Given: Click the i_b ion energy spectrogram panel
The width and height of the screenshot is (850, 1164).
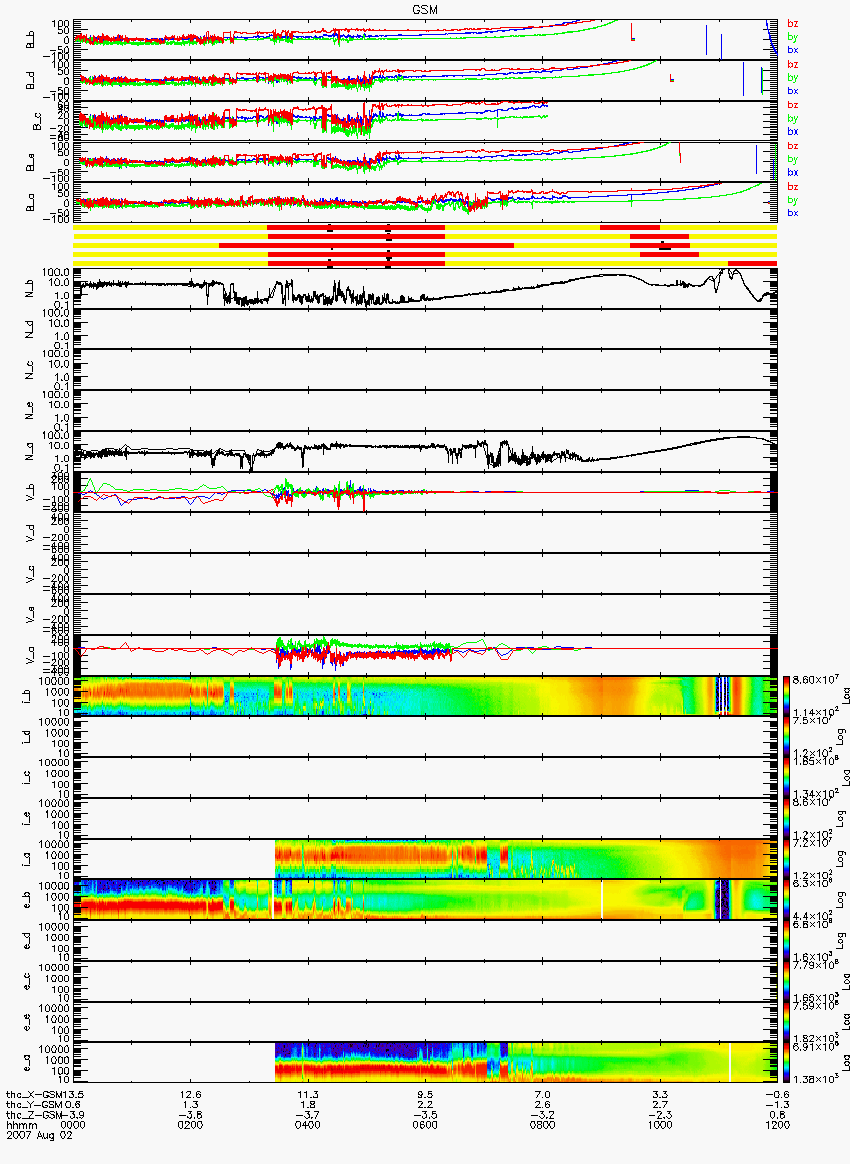Looking at the screenshot, I should 425,696.
